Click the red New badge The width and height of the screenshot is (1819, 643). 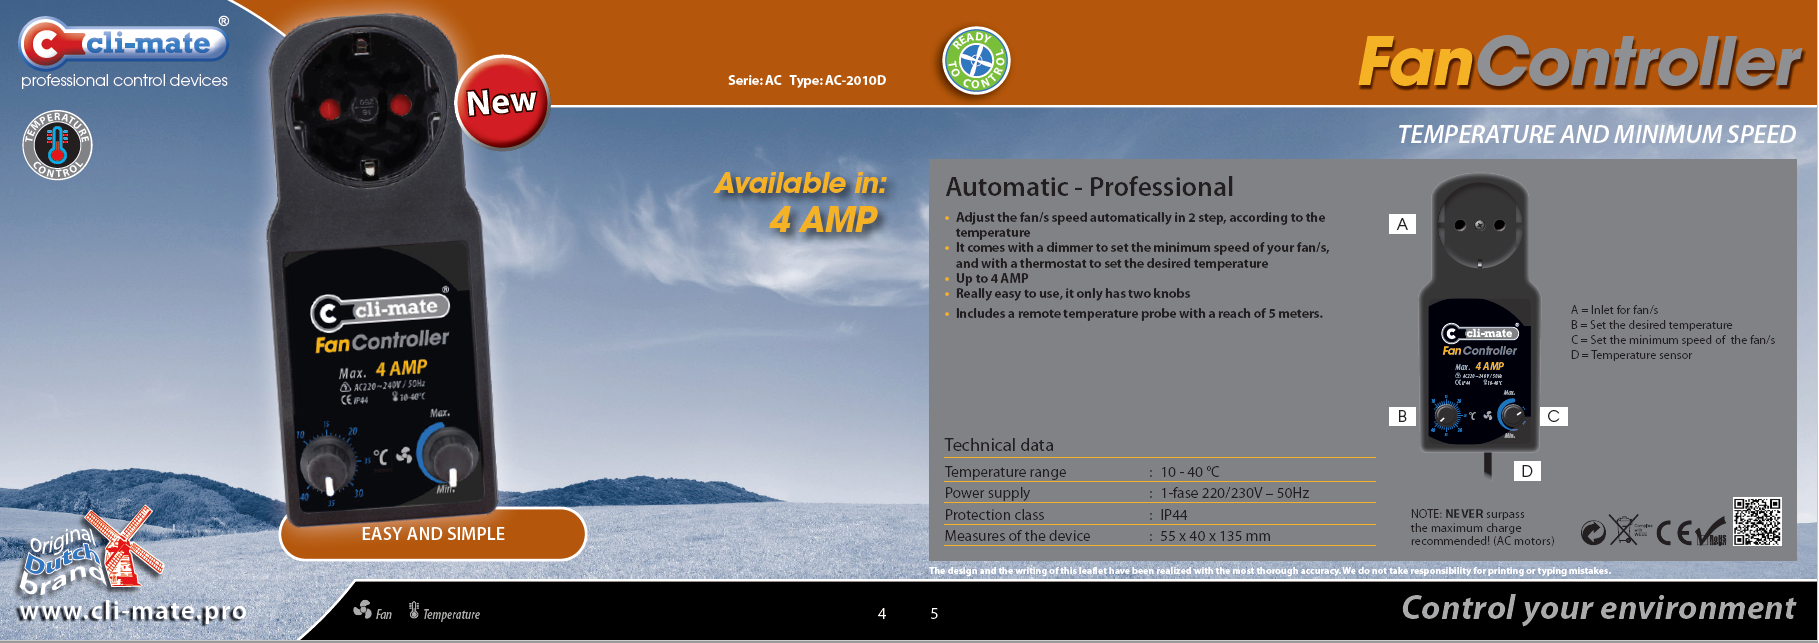501,102
